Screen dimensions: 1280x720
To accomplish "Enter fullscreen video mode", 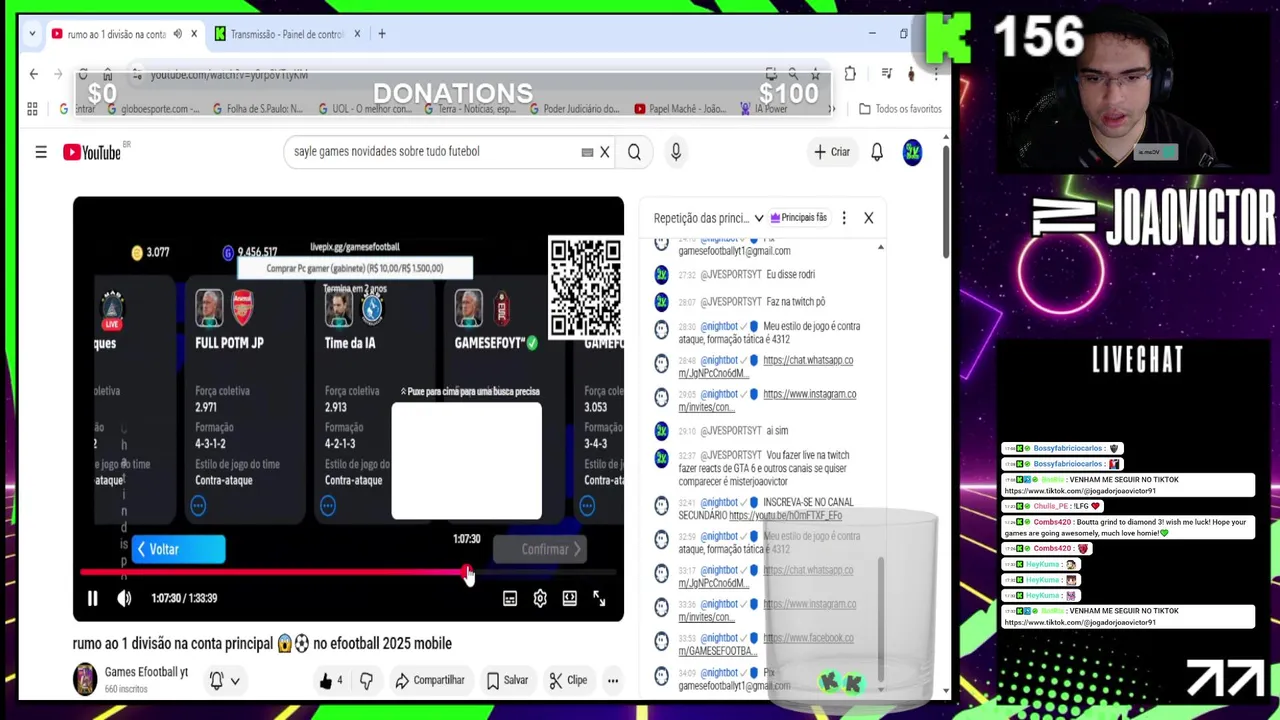I will point(599,598).
